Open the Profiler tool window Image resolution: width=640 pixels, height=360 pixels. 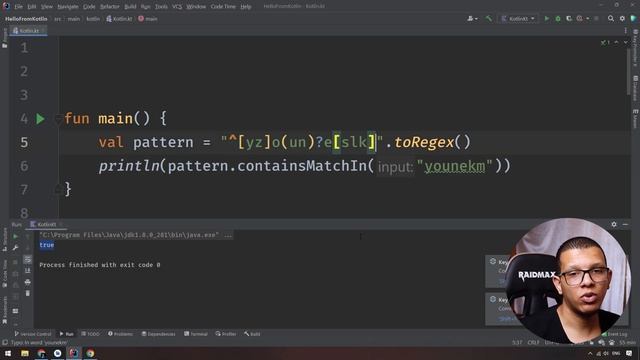226,334
